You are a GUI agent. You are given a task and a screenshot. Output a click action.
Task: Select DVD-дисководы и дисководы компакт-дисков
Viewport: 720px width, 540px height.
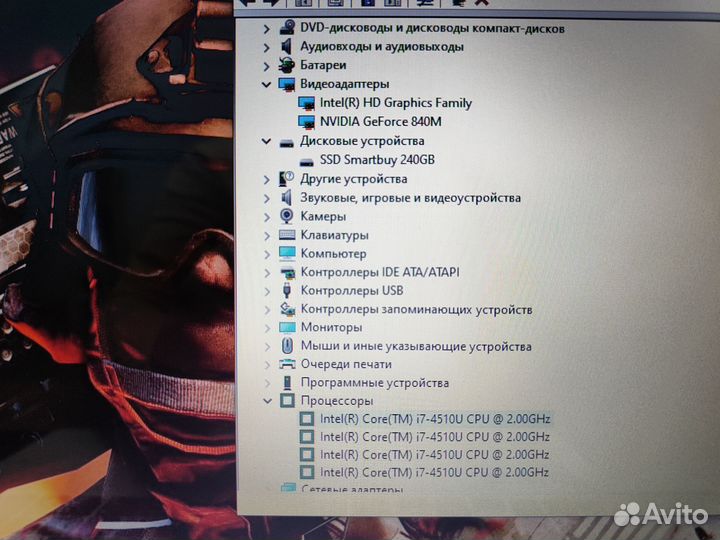point(432,28)
